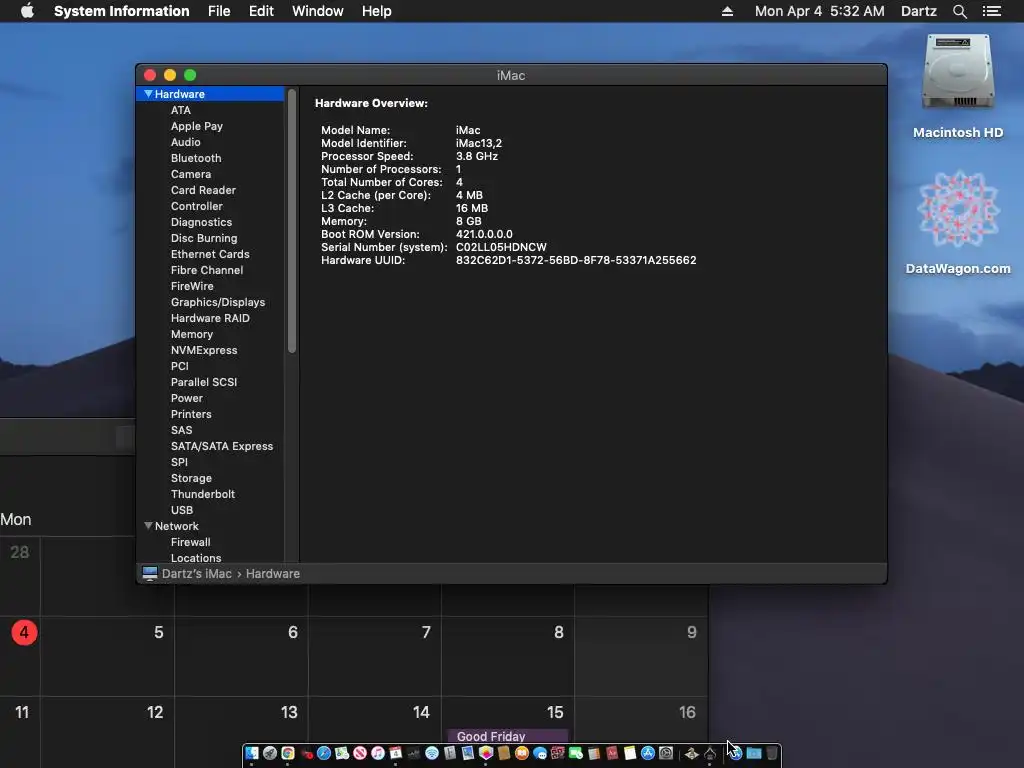1024x768 pixels.
Task: Click Model Identifier value iMac13,2
Action: pyautogui.click(x=479, y=143)
